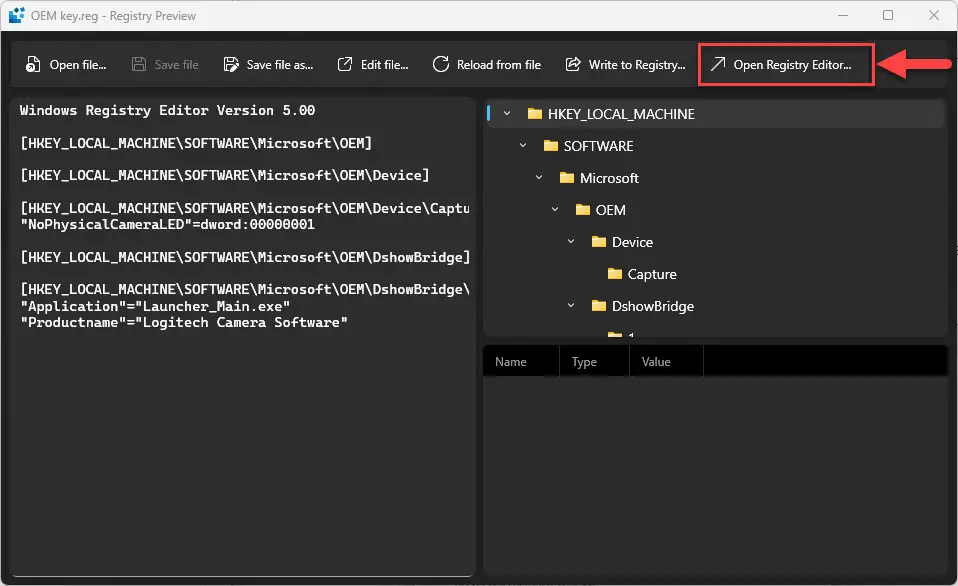Launch Edit file text label
The width and height of the screenshot is (958, 586).
pos(384,65)
